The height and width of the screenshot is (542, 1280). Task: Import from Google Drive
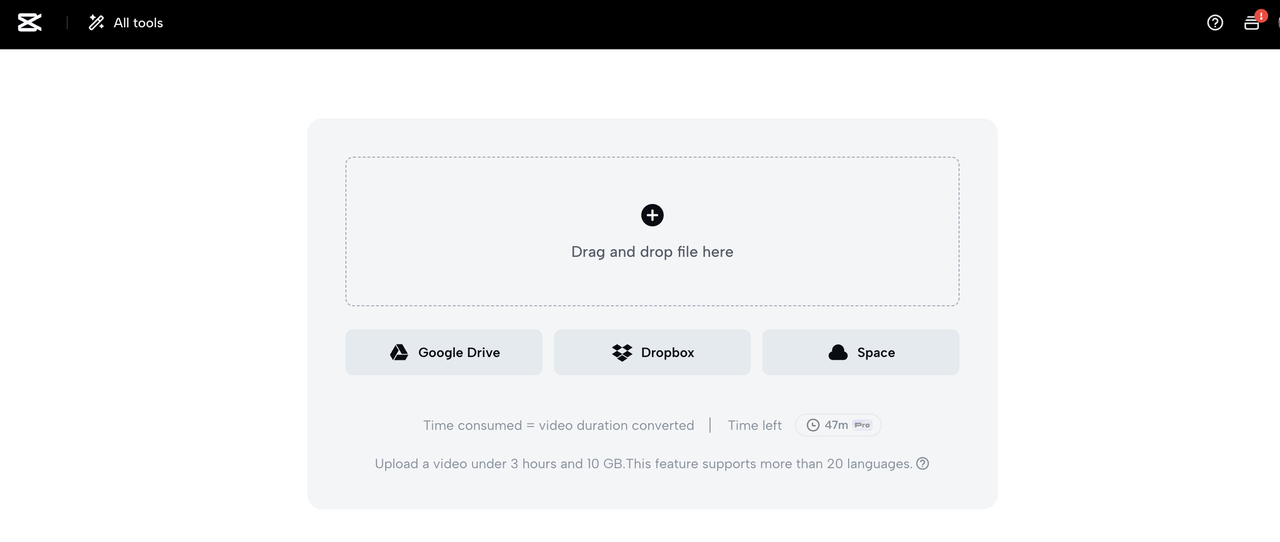coord(444,352)
